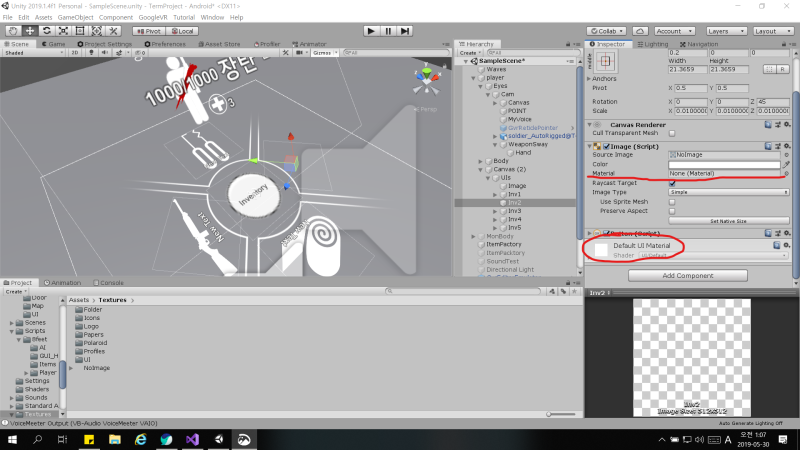Screen dimensions: 800x450
Task: Enable Cull Transparent Mesh checkbox
Action: [672, 133]
